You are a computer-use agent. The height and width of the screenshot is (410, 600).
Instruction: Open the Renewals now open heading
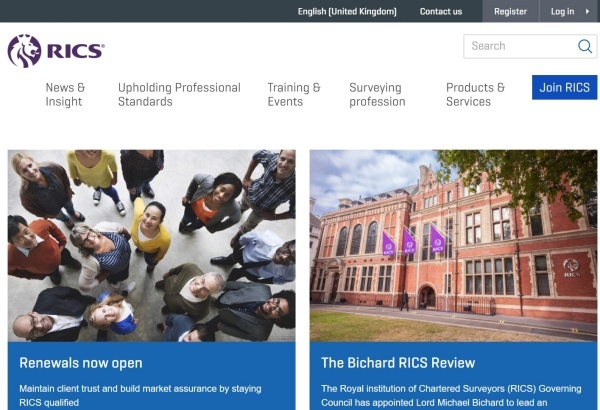click(x=81, y=363)
